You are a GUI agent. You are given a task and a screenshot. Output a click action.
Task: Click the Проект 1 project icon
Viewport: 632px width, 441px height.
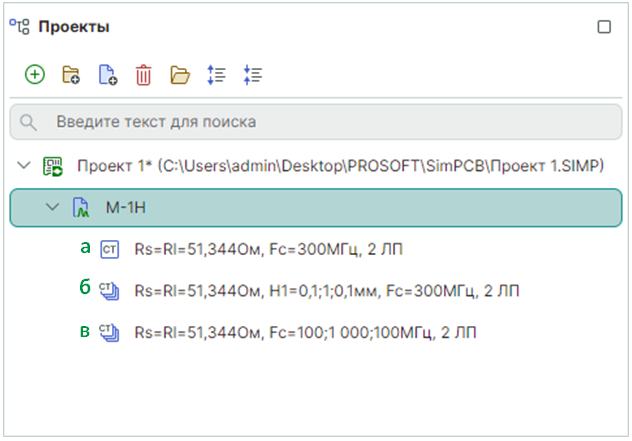(53, 166)
